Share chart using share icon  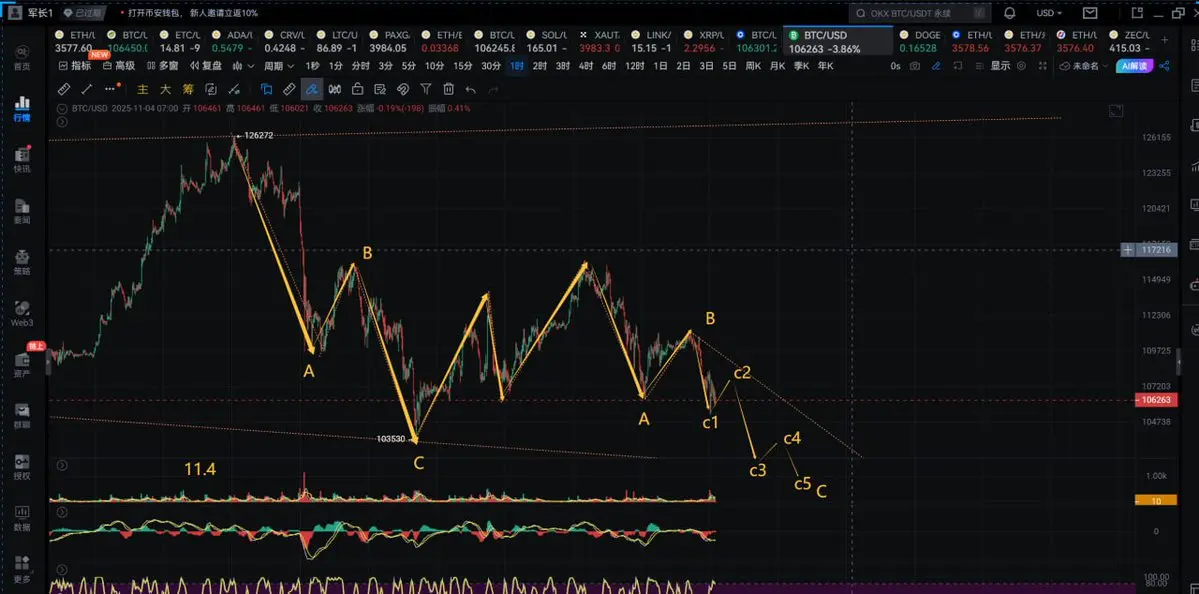1165,66
